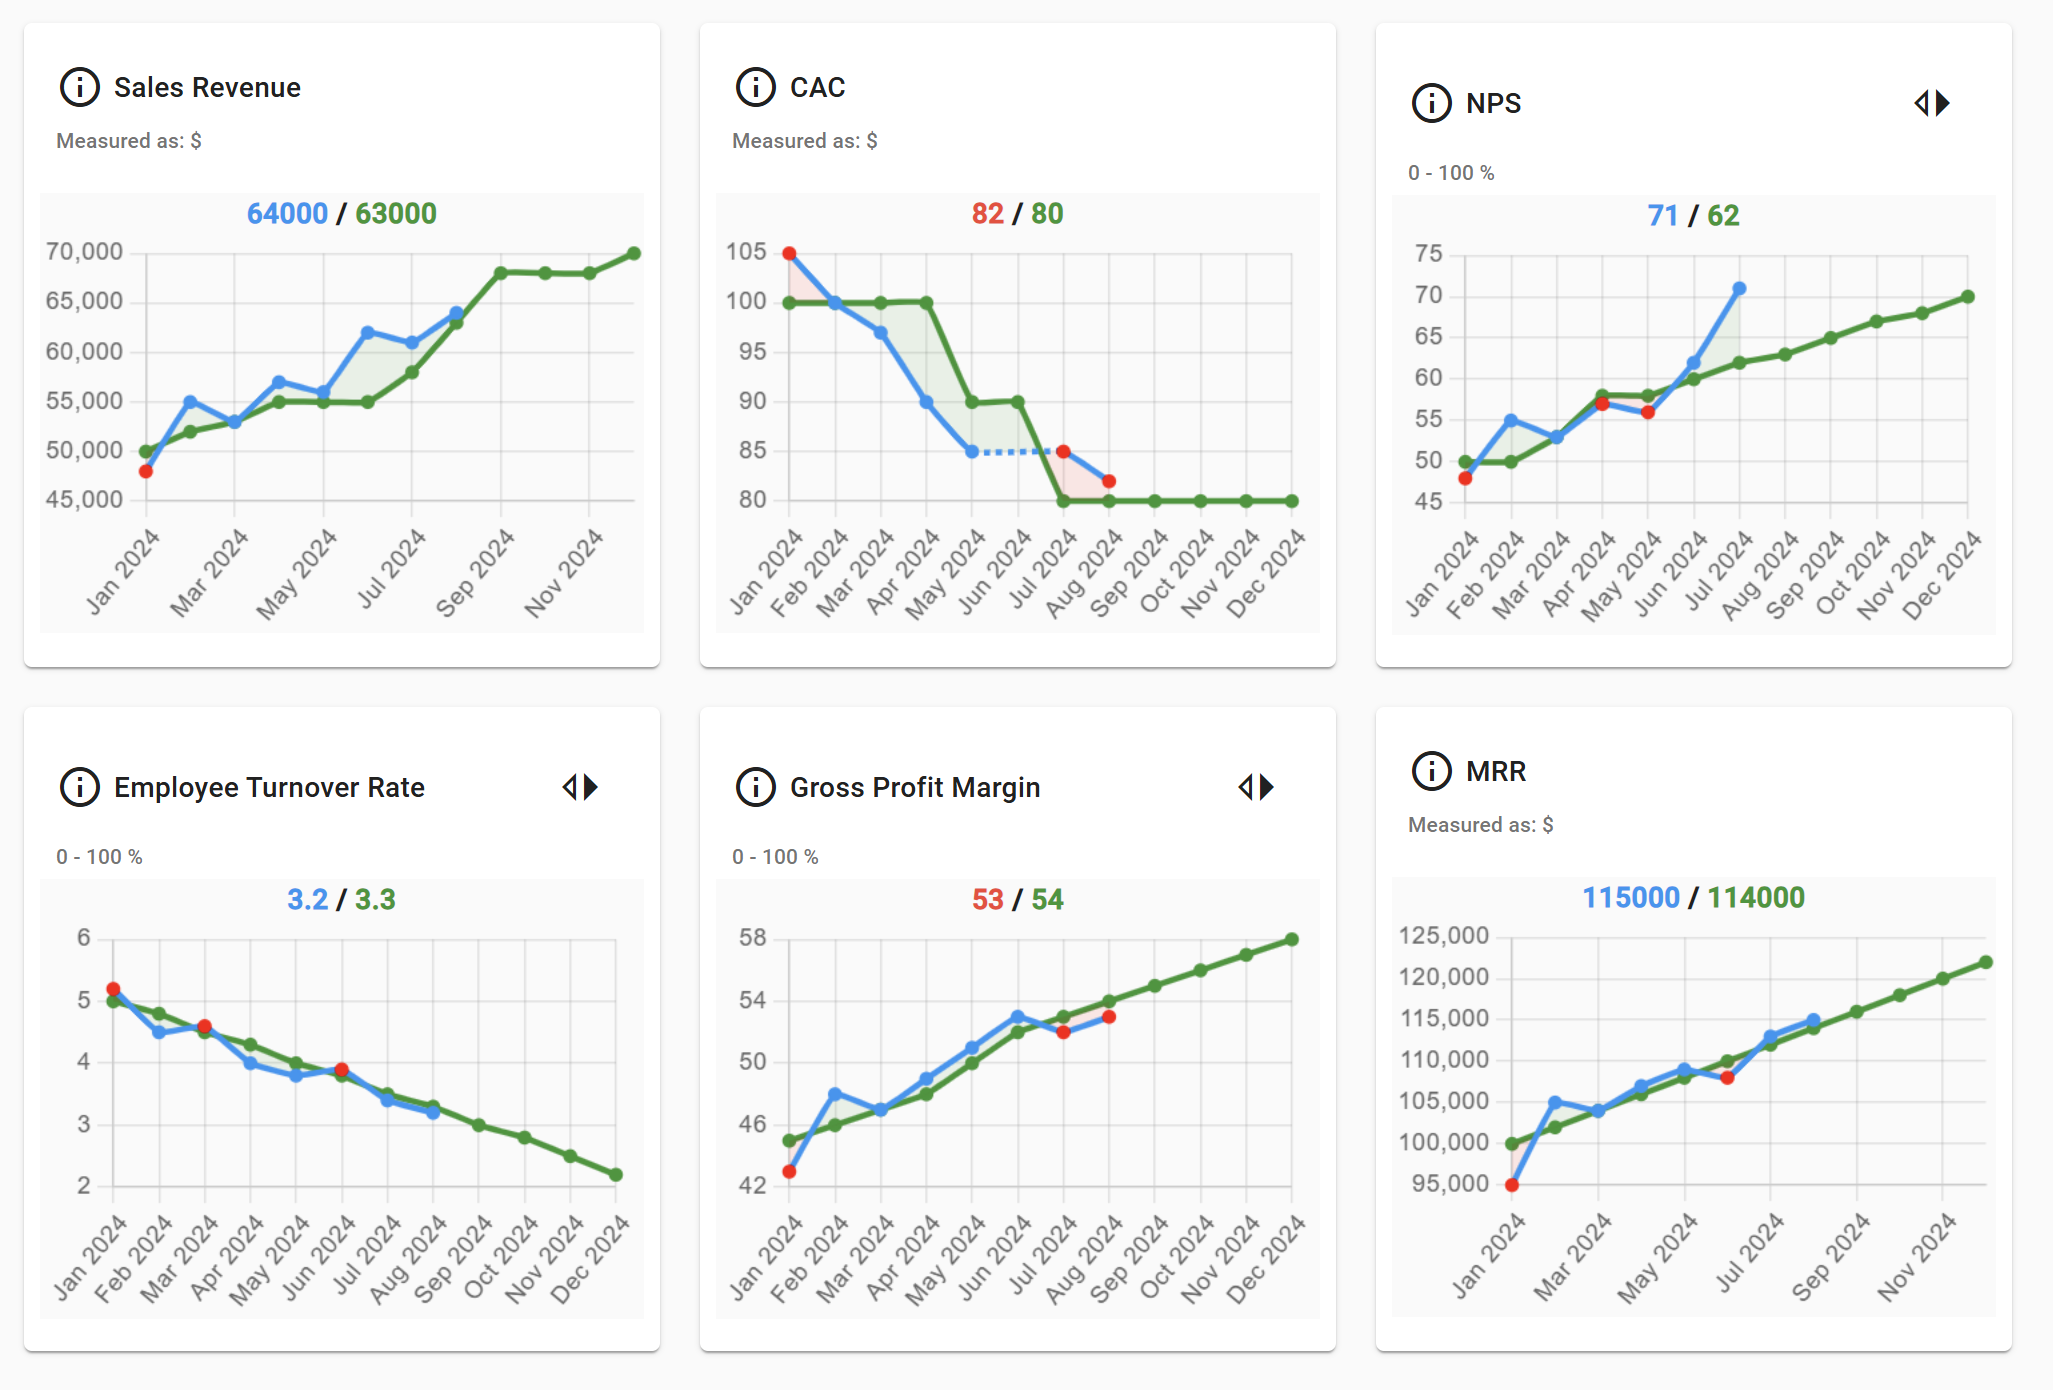Click red Jan 2024 point on Sales Revenue chart

click(x=146, y=471)
